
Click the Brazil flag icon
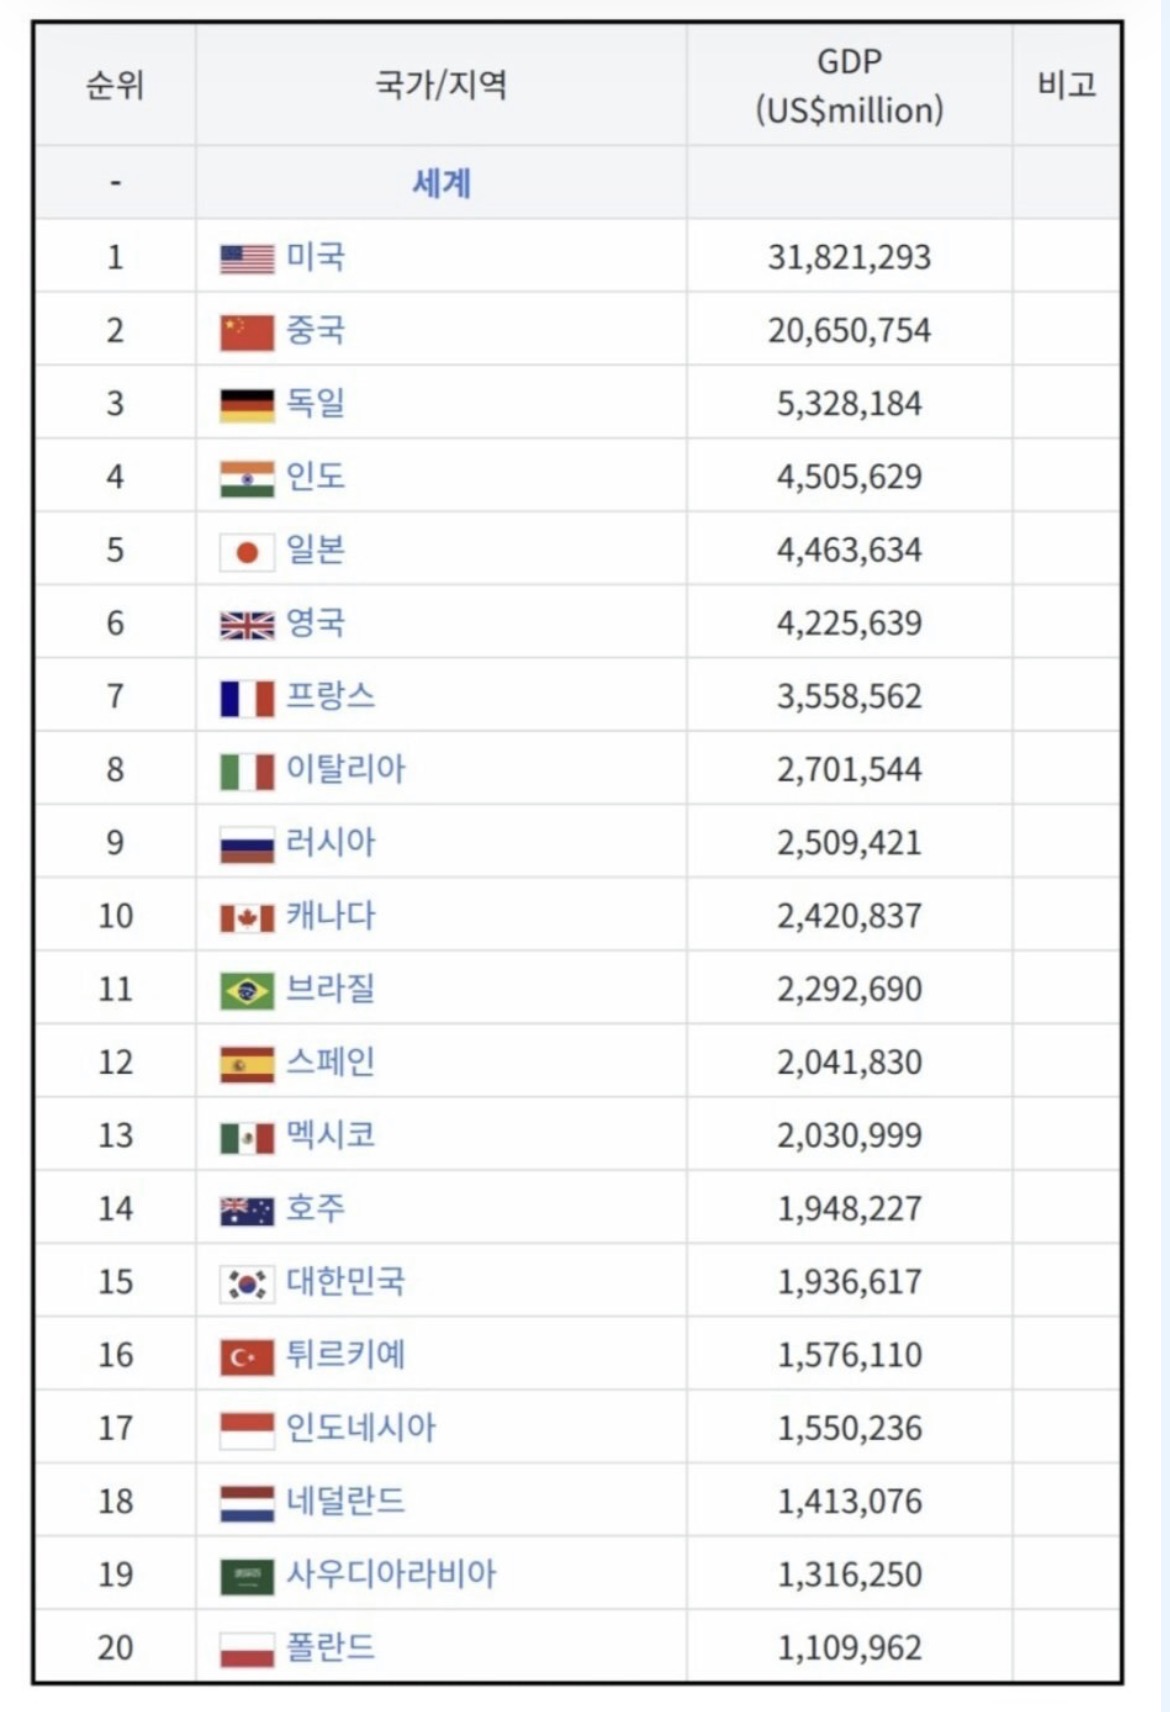click(x=247, y=991)
